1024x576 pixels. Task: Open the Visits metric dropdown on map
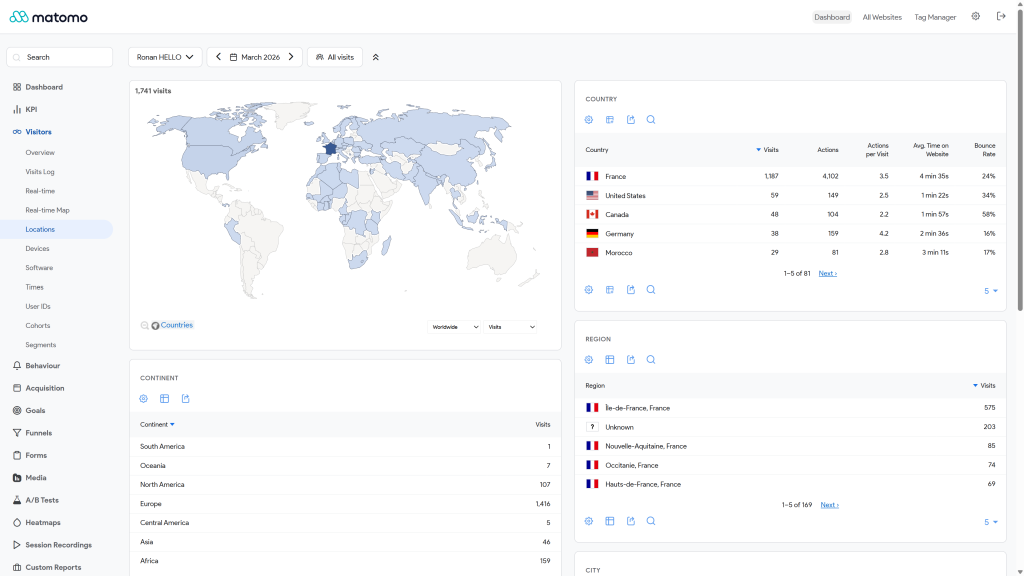pos(511,327)
